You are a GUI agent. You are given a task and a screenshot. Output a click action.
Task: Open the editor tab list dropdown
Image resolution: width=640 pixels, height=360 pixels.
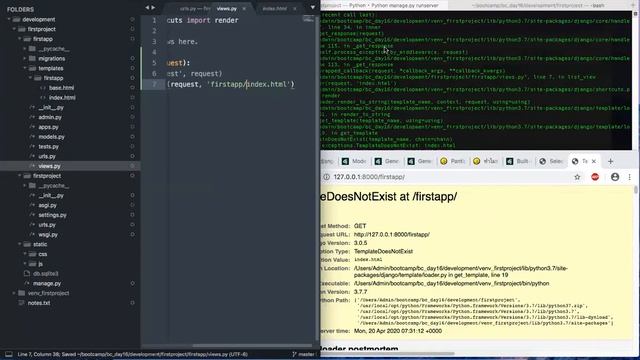[313, 7]
